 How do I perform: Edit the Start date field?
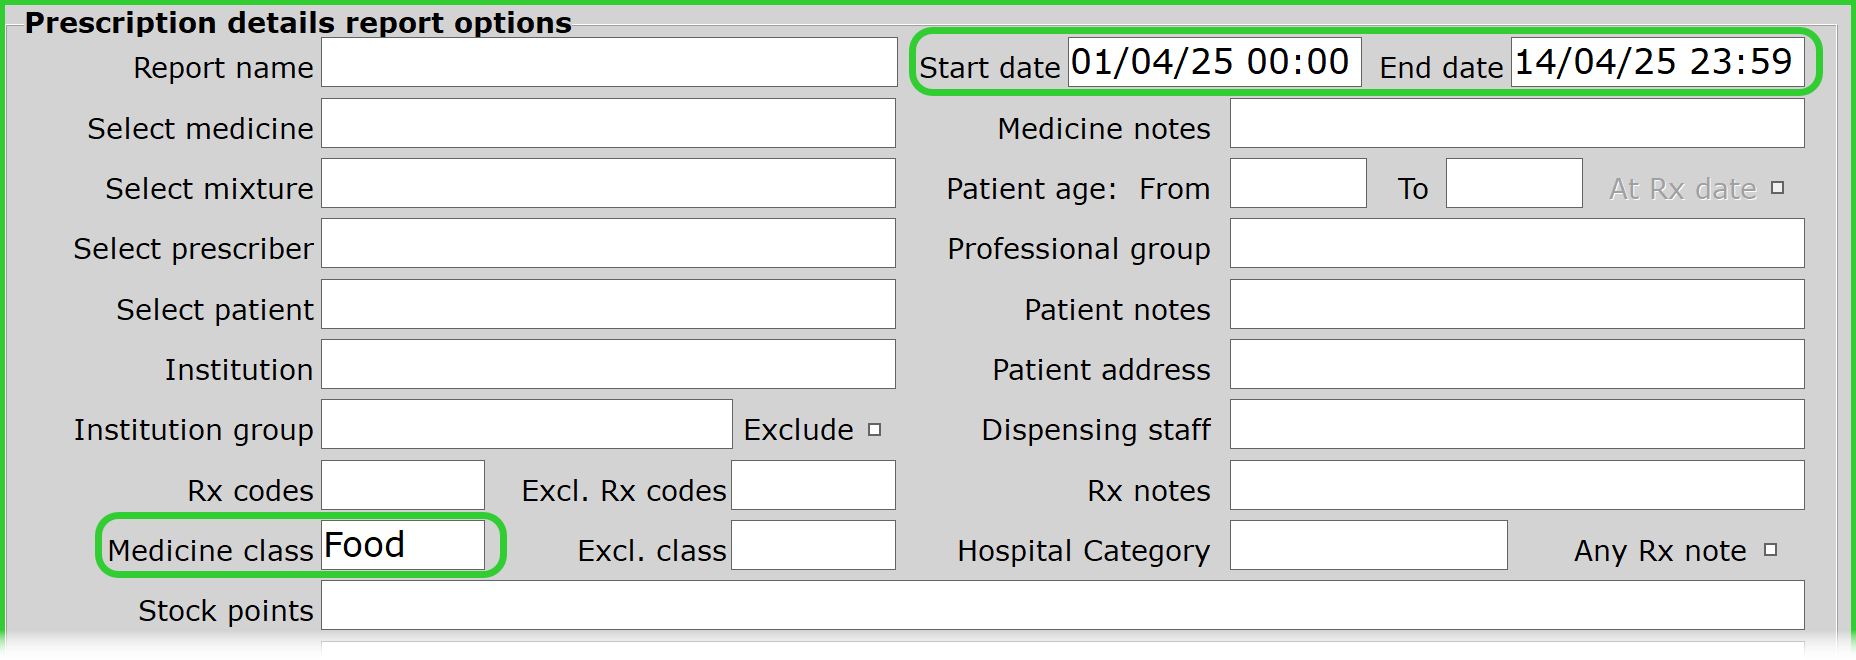[x=1214, y=63]
